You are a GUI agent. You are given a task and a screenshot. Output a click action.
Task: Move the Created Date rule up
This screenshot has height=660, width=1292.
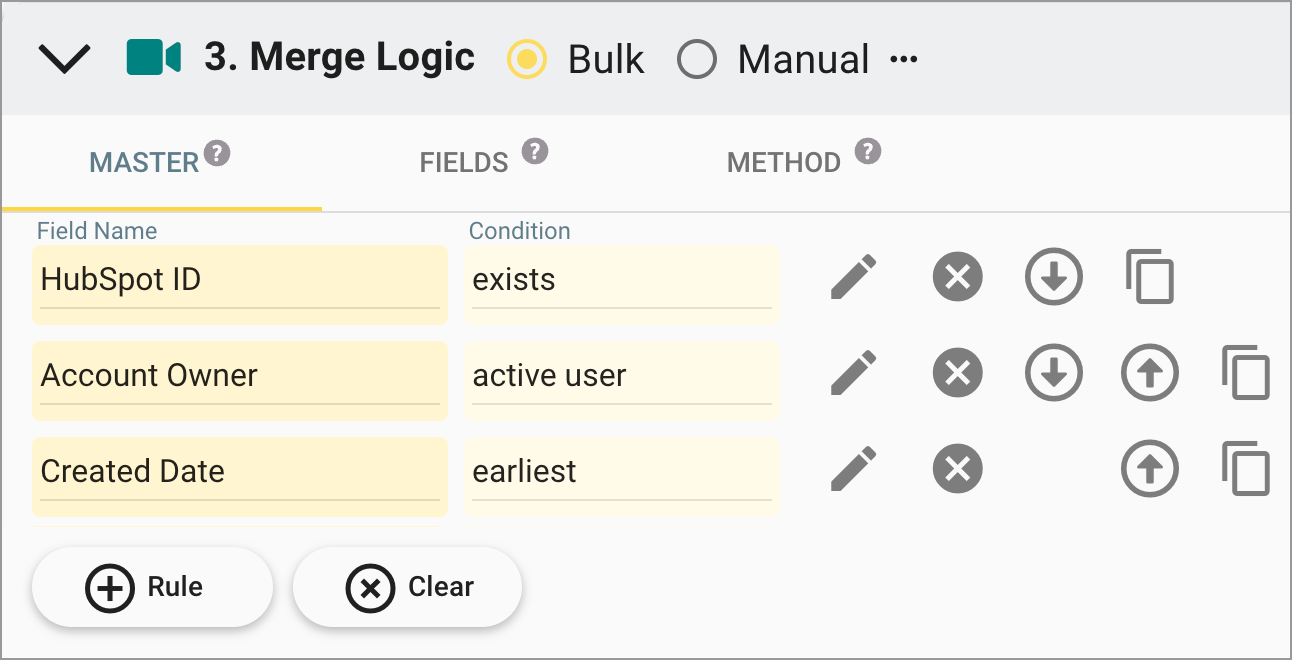click(1150, 468)
